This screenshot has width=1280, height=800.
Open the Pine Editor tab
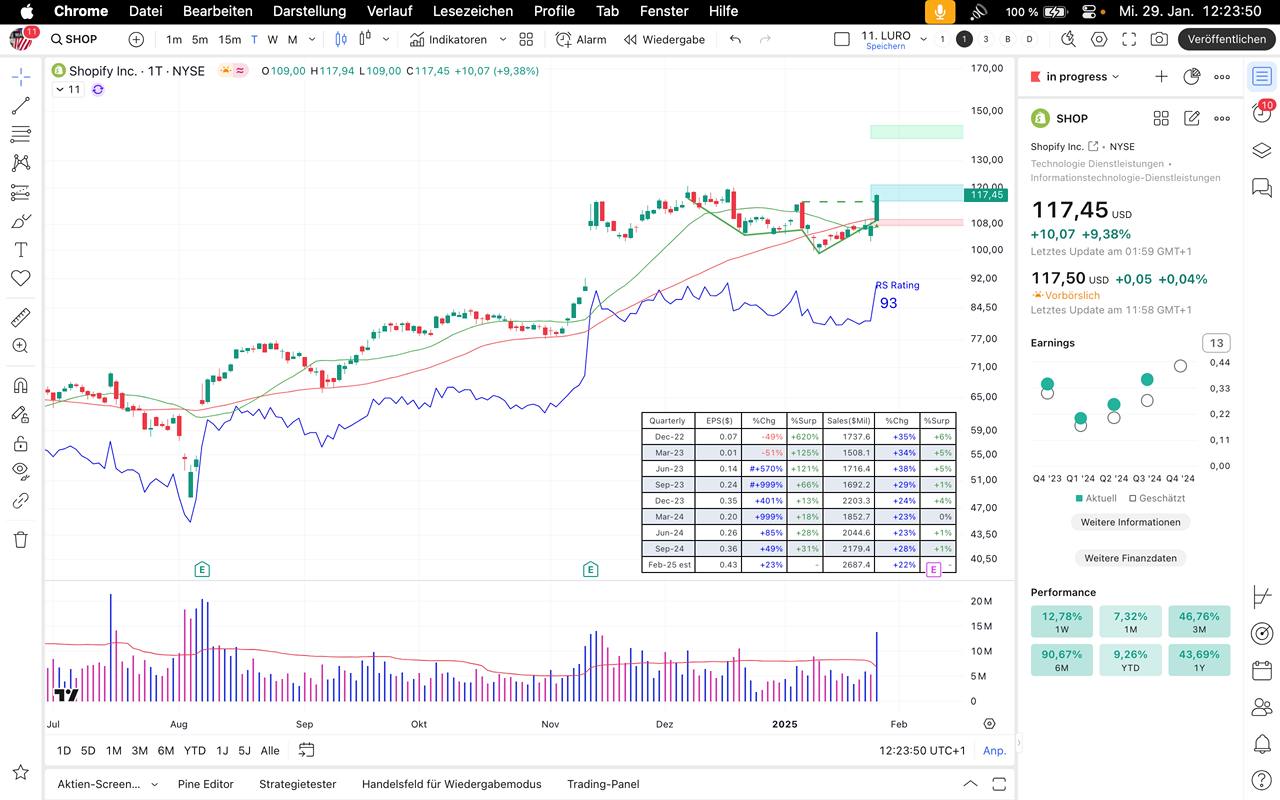click(x=205, y=784)
